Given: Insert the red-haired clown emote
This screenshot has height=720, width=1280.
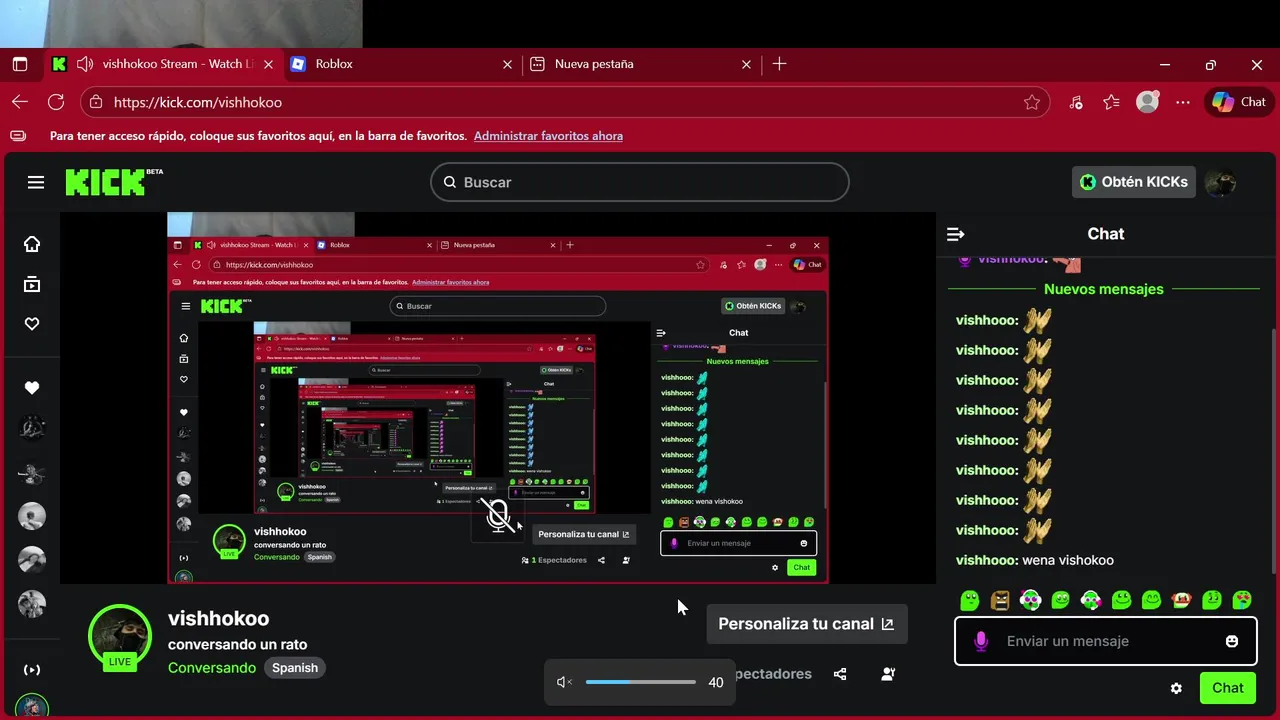Looking at the screenshot, I should [1182, 600].
